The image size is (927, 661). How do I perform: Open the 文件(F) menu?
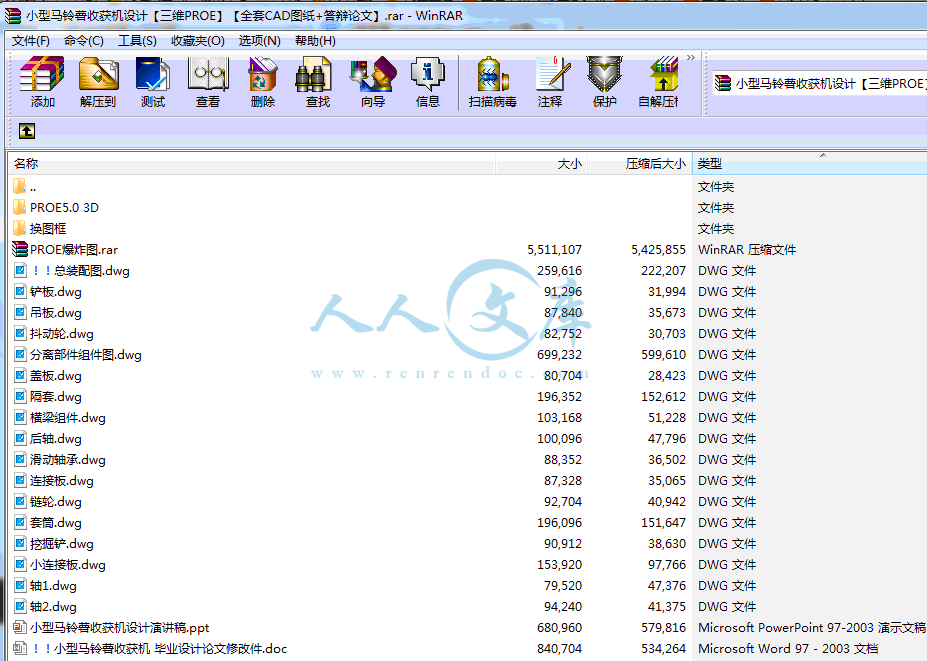[31, 41]
